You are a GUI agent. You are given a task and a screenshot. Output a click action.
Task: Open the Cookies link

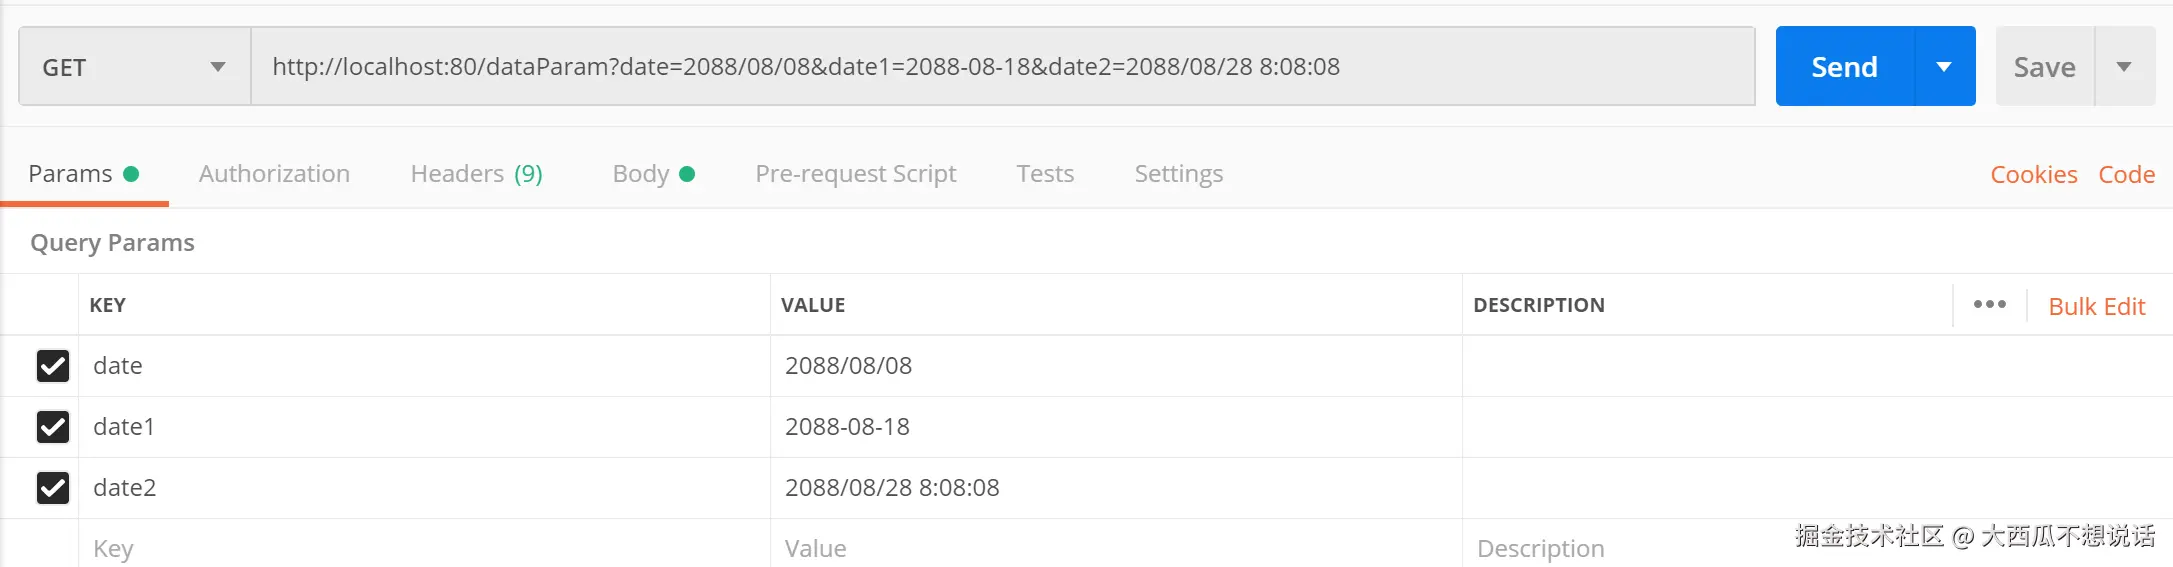point(2033,175)
